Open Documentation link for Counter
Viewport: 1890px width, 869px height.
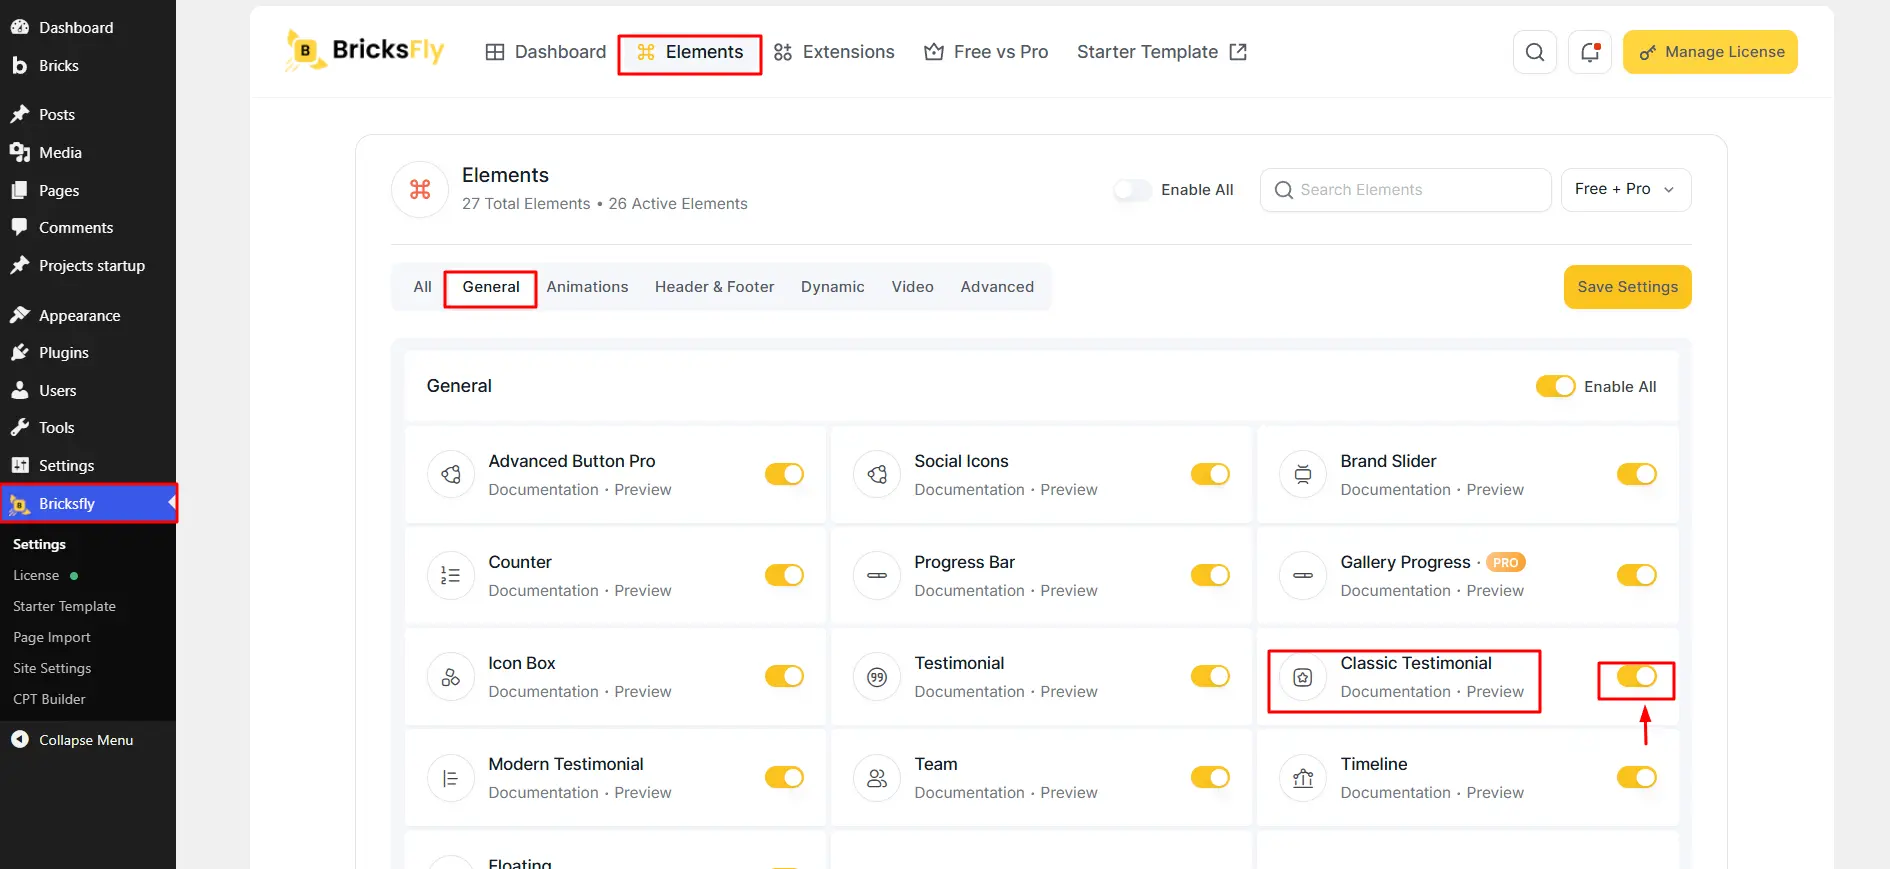(x=543, y=591)
